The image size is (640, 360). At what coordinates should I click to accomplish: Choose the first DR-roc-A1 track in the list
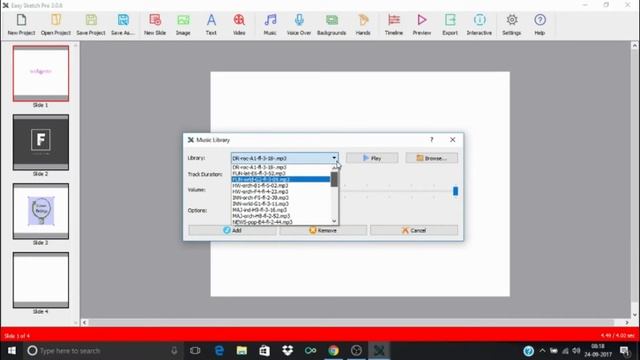click(x=281, y=167)
